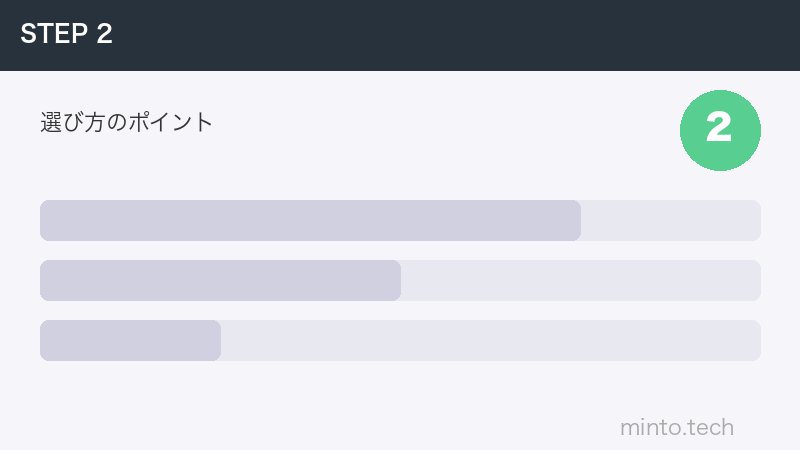Screen dimensions: 800x450
Task: Click the left start of the middle bar
Action: (x=44, y=281)
